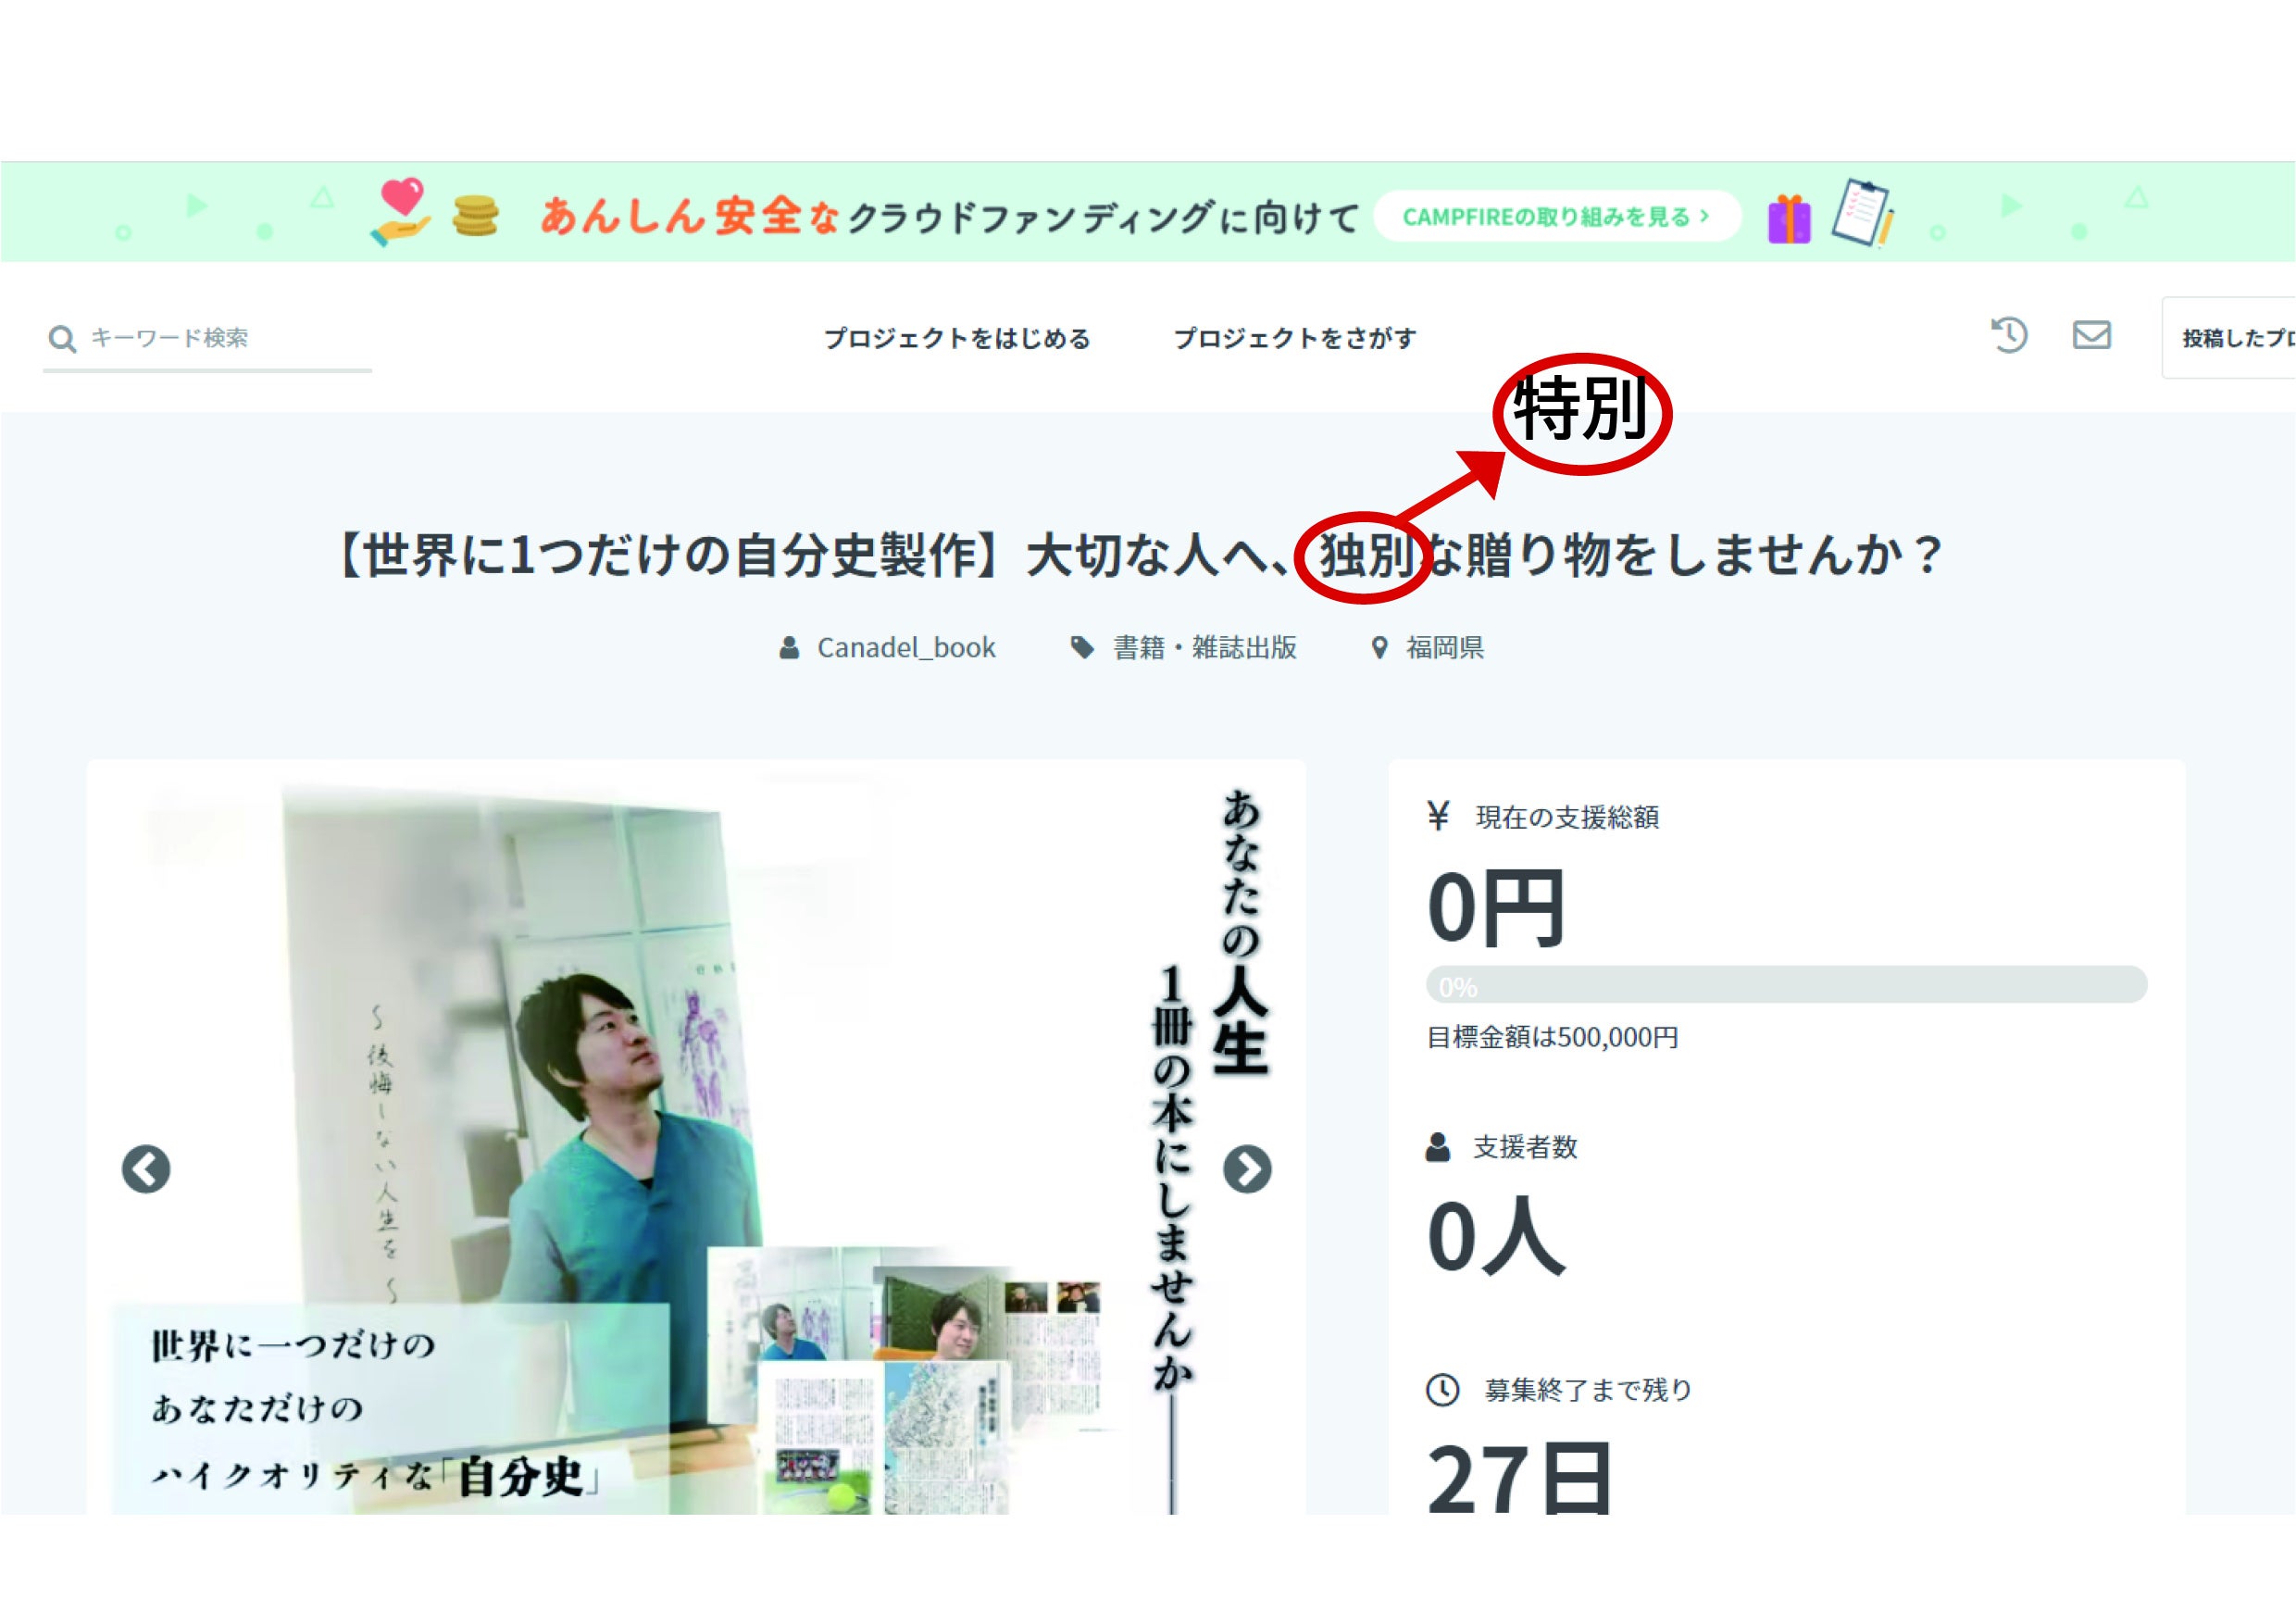
Task: Click the user icon next to Canadel_book
Action: point(789,648)
